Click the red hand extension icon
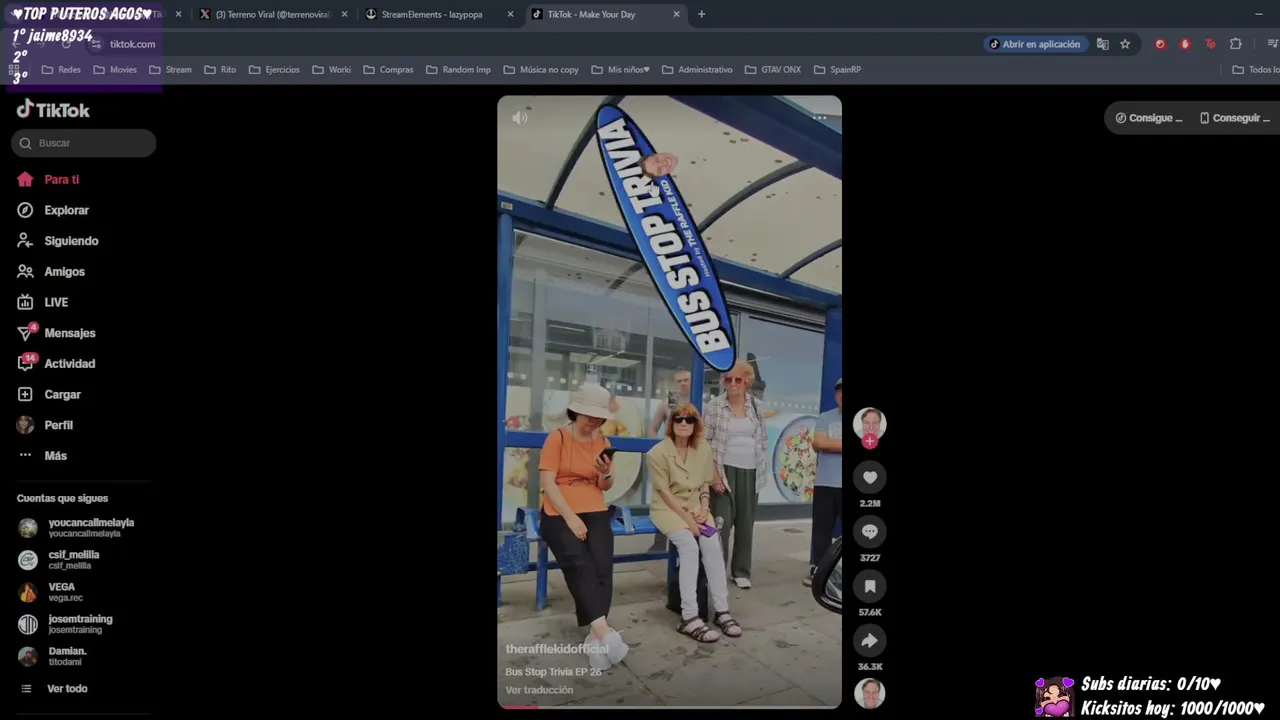This screenshot has width=1280, height=720. click(1185, 44)
